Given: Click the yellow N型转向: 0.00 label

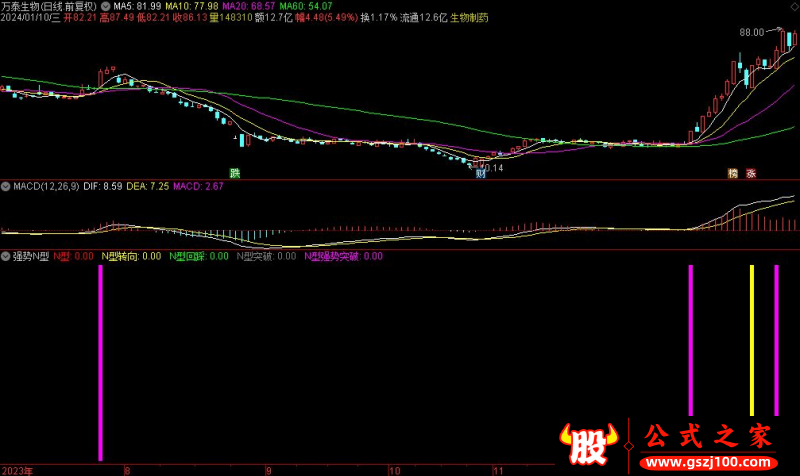Looking at the screenshot, I should (x=131, y=257).
